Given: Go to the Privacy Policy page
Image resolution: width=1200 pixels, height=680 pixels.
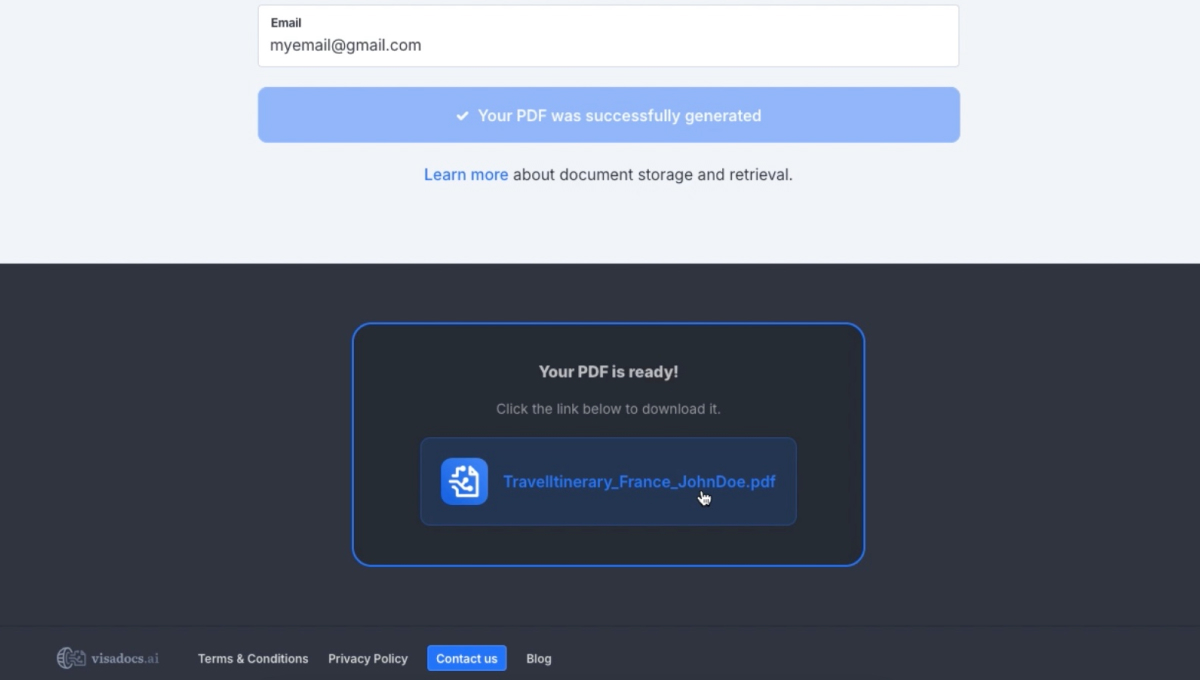Looking at the screenshot, I should [368, 658].
